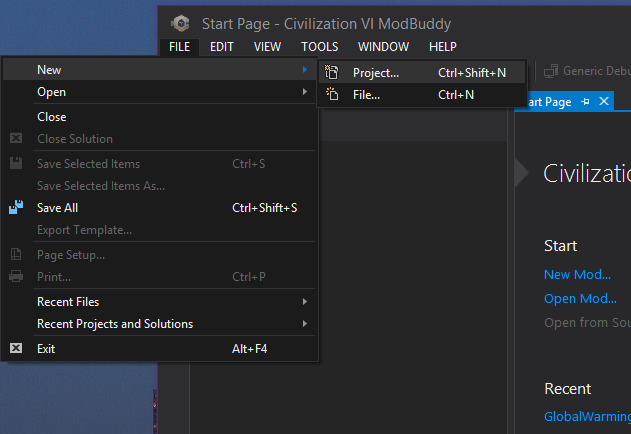Open the VIEW menu

click(267, 46)
